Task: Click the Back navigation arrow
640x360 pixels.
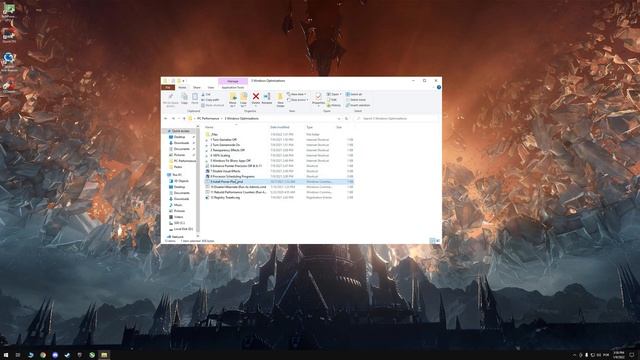Action: (x=166, y=118)
